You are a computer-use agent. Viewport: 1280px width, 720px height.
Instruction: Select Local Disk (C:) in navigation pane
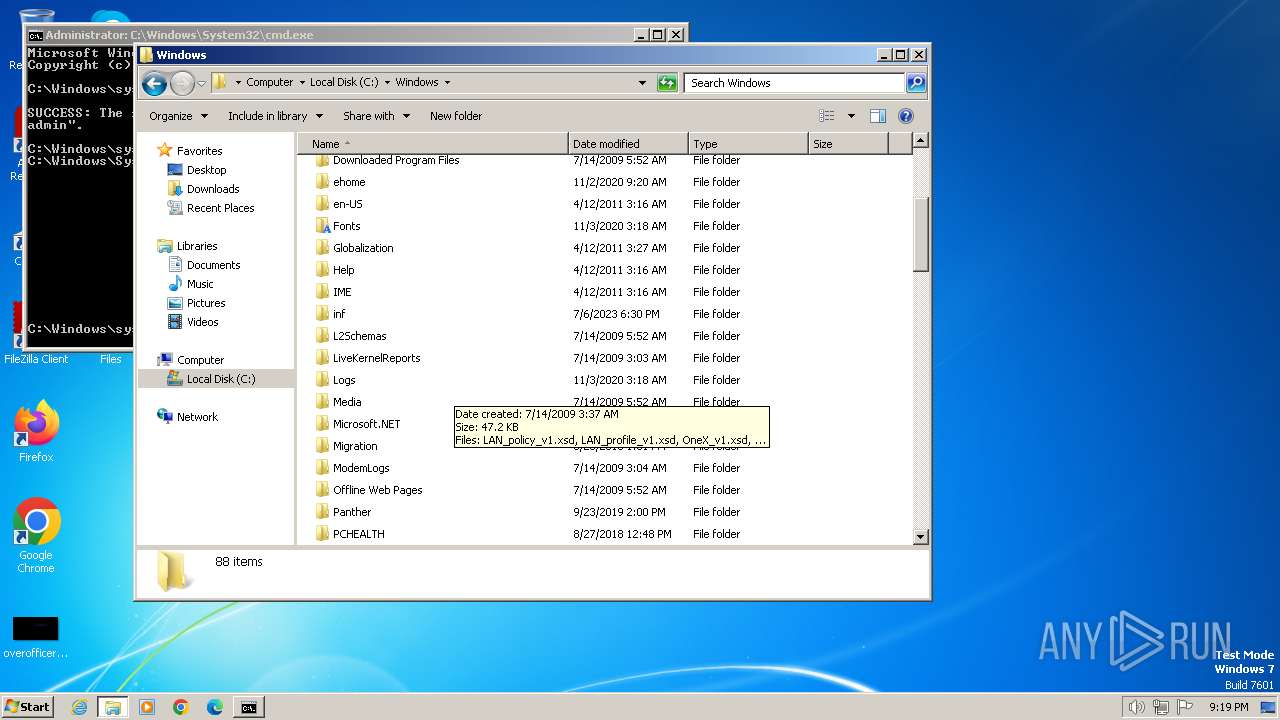pos(220,379)
